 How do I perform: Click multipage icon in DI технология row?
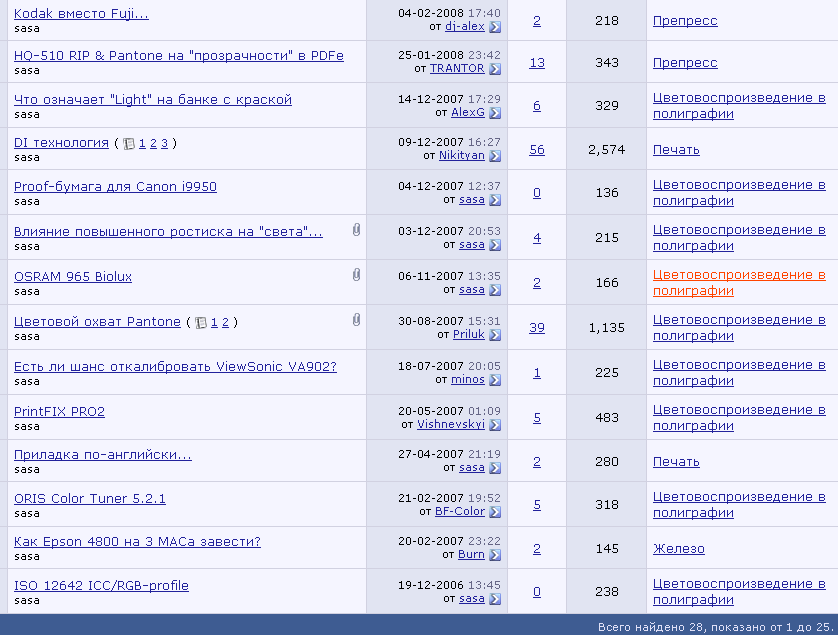[x=129, y=144]
